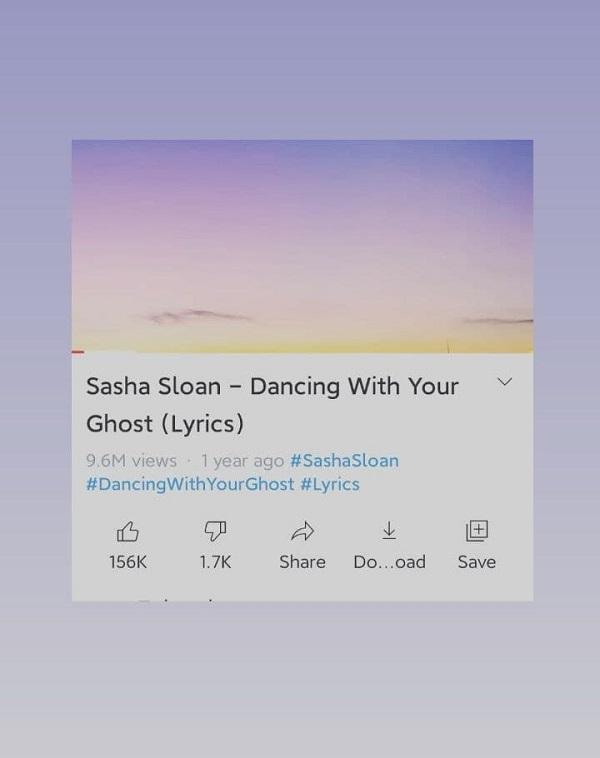Tap the Ghost (Lyrics) title line
Image resolution: width=600 pixels, height=758 pixels.
[x=165, y=424]
